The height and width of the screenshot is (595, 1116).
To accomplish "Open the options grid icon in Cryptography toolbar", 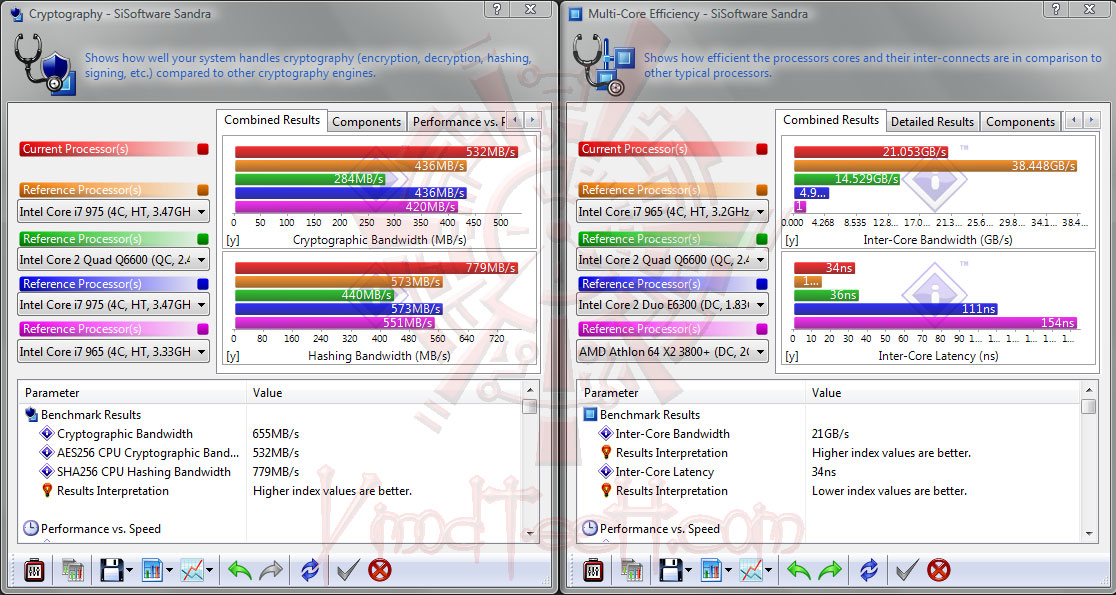I will coord(73,570).
